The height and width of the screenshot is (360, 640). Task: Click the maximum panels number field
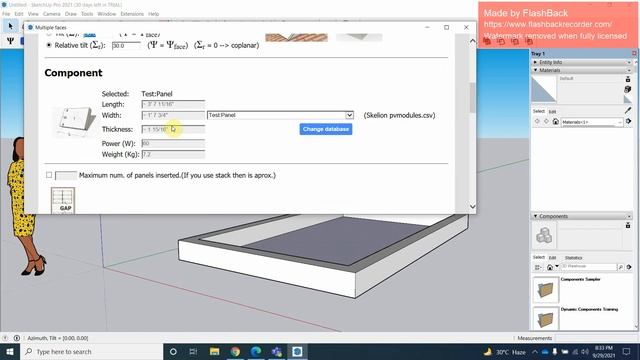66,176
